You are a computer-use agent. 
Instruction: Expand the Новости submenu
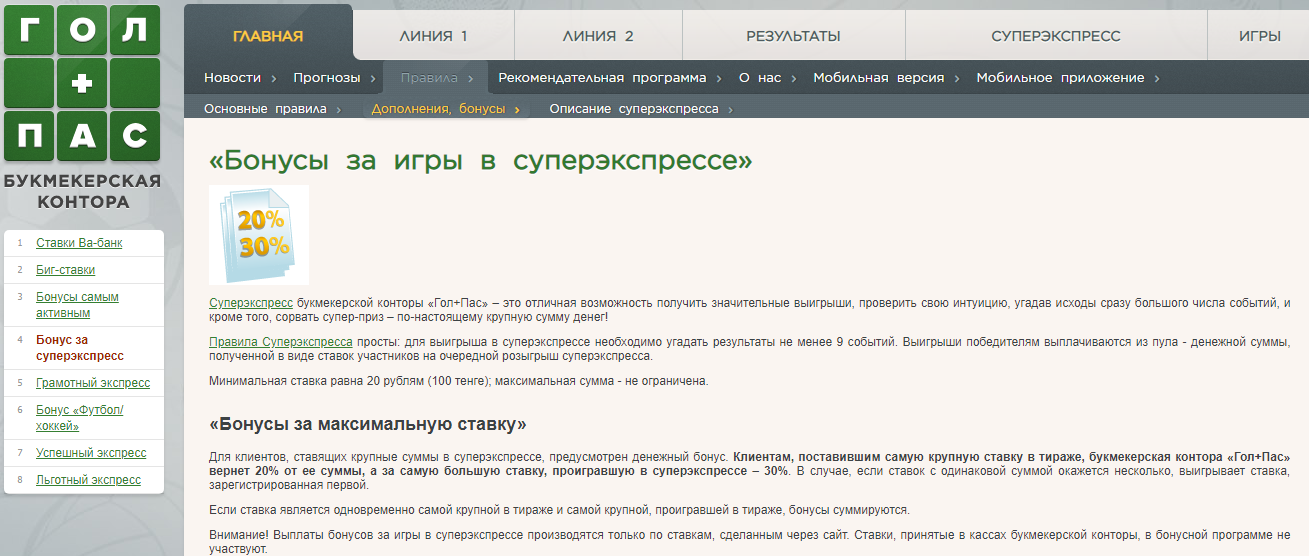[232, 78]
